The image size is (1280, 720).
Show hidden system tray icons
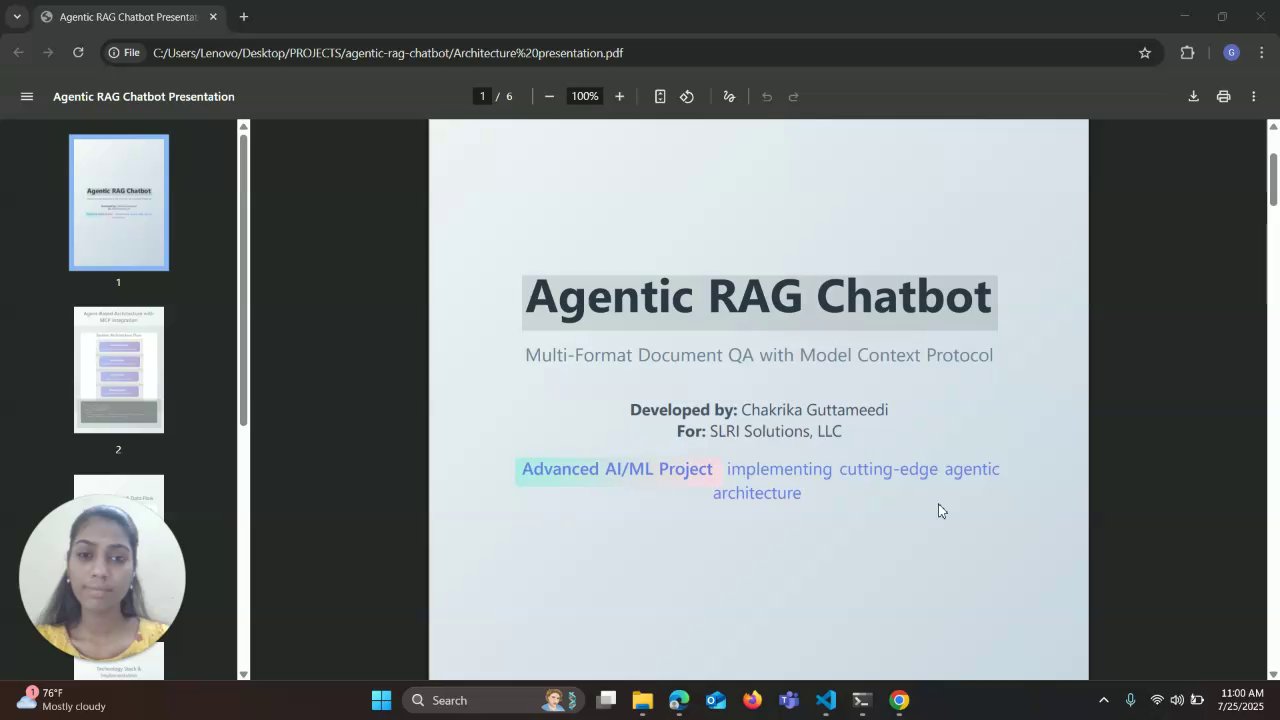(x=1103, y=700)
